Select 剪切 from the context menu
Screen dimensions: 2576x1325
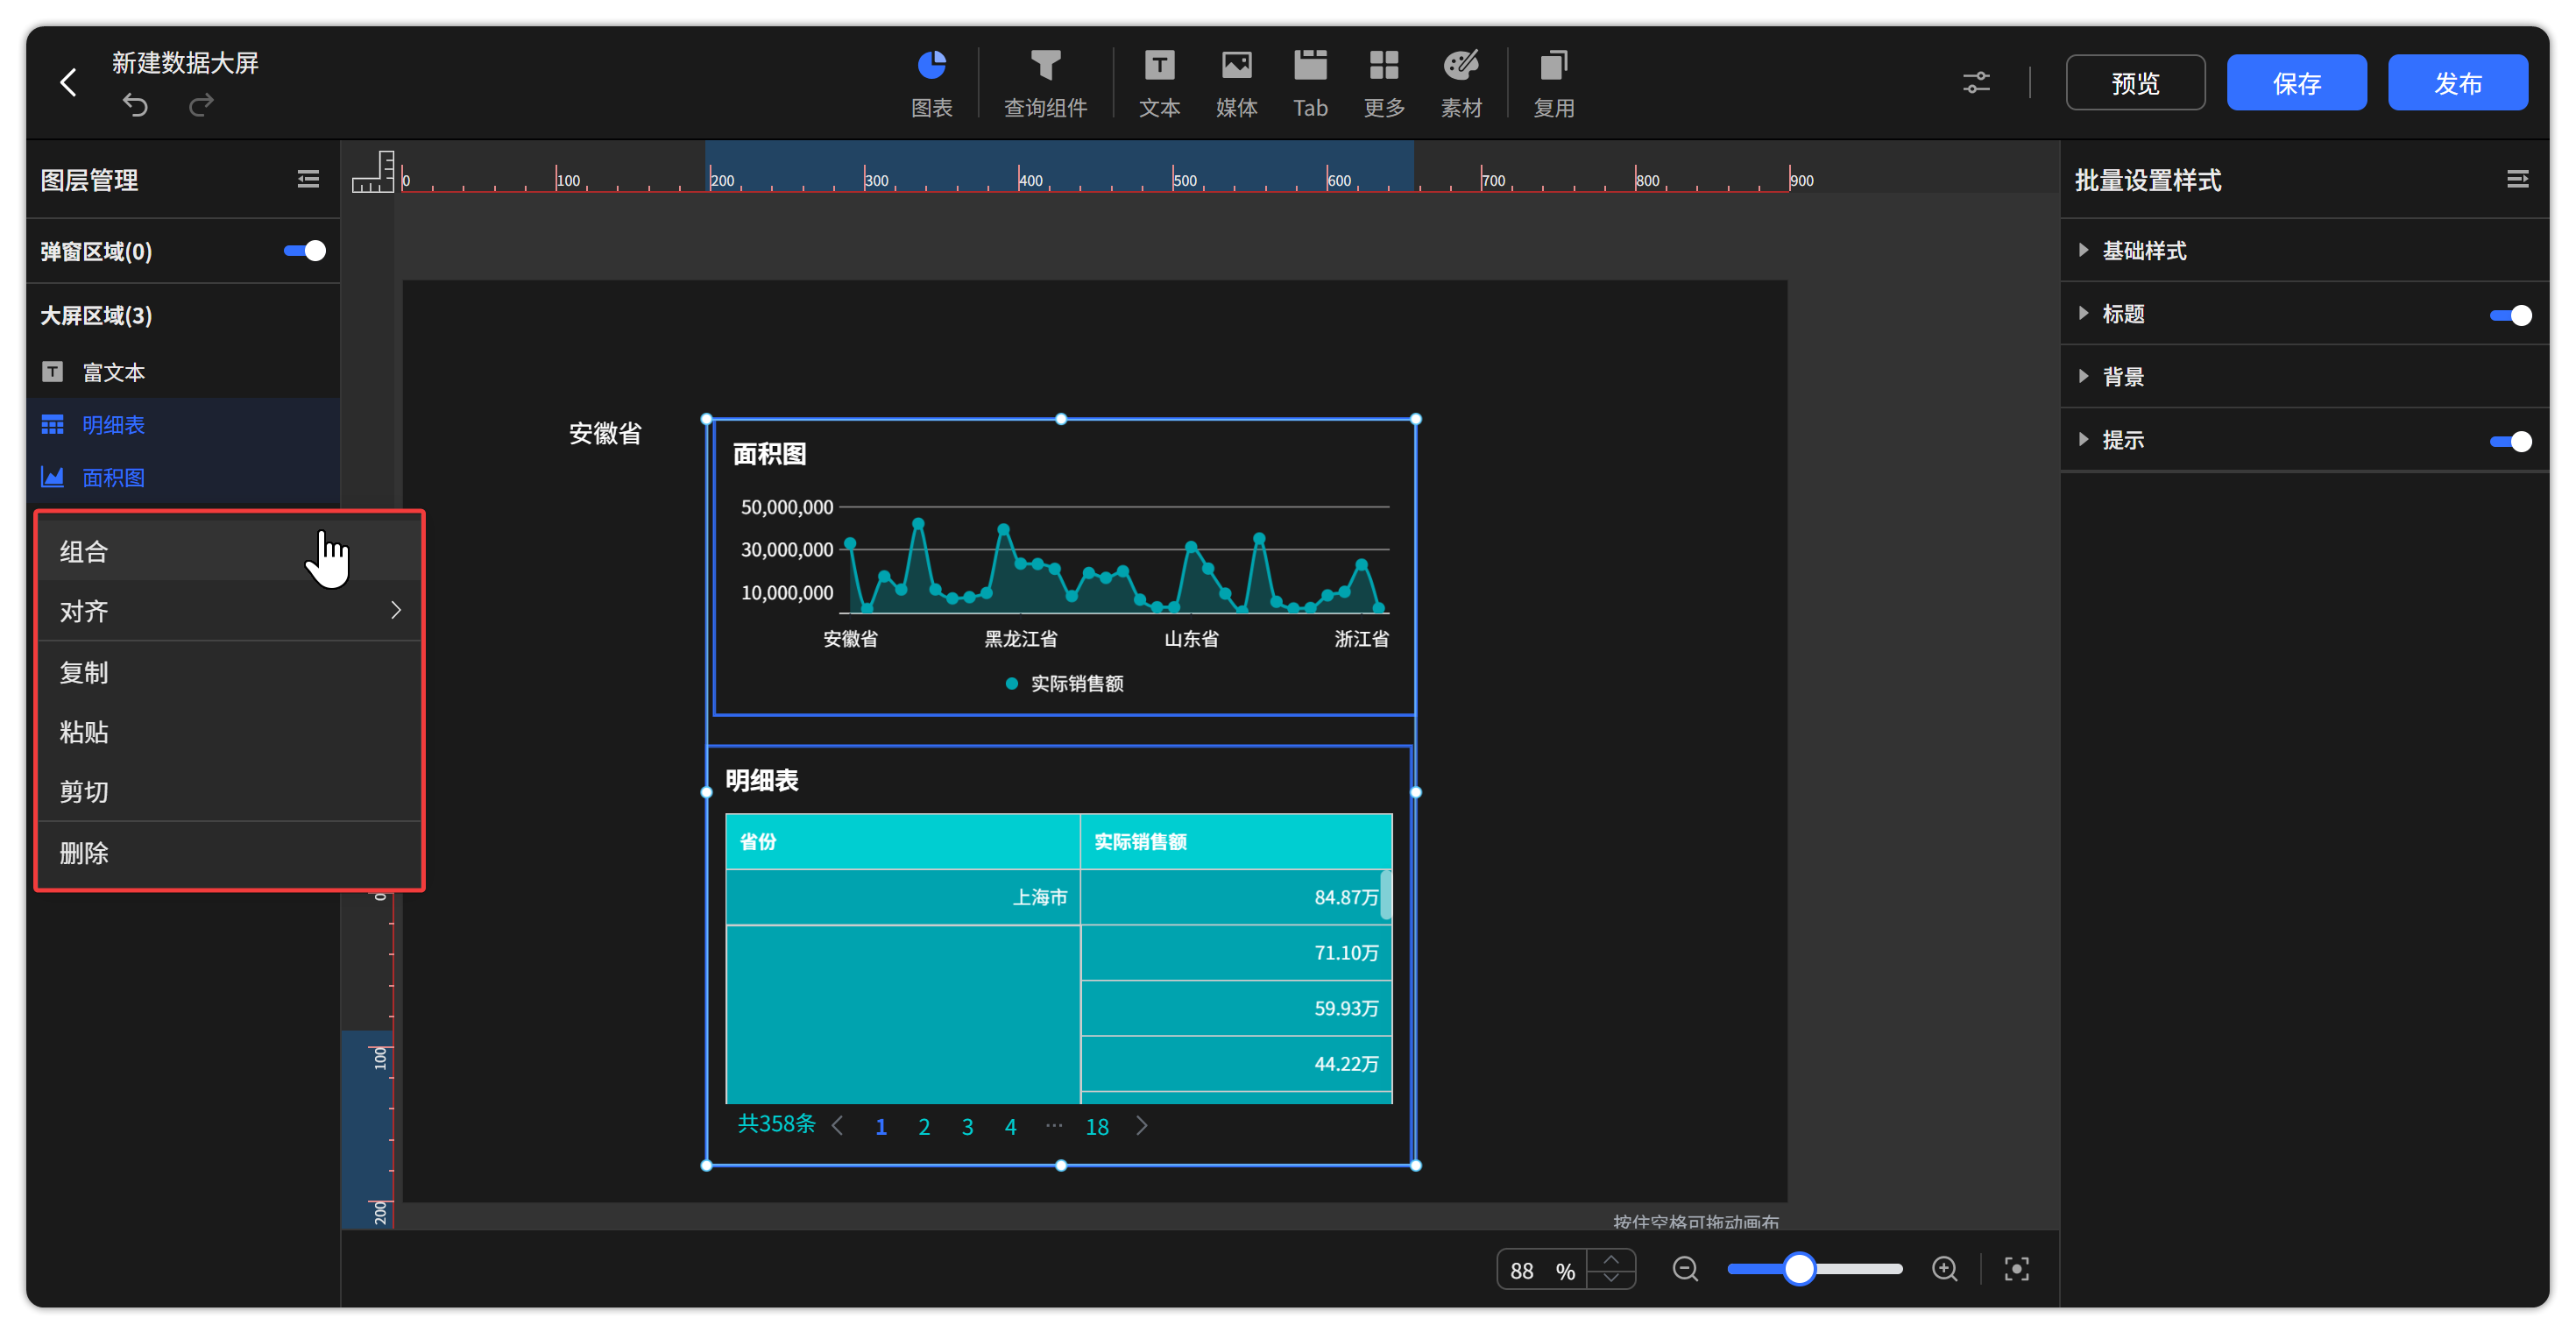[229, 792]
